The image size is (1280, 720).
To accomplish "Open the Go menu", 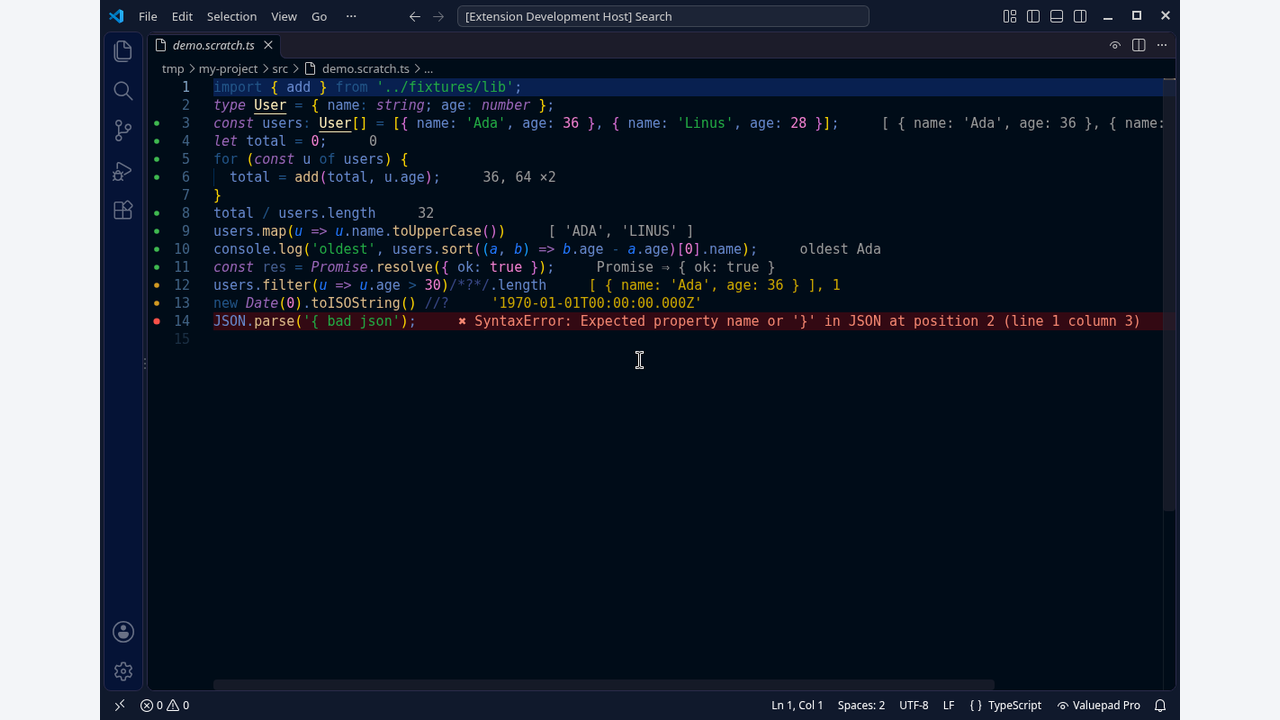I will point(320,16).
